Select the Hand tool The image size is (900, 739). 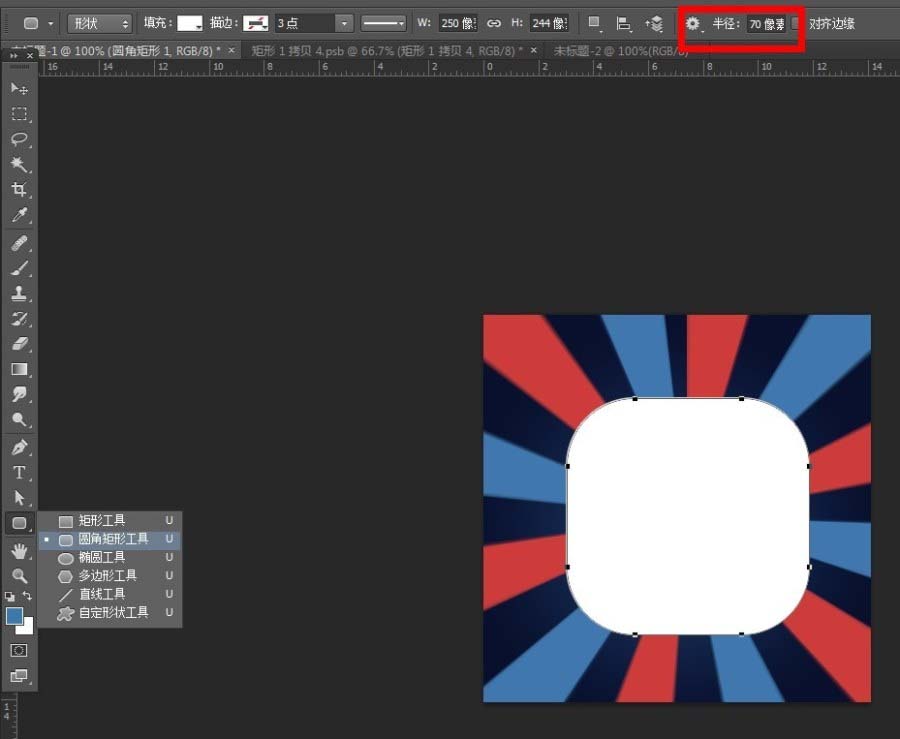coord(20,549)
